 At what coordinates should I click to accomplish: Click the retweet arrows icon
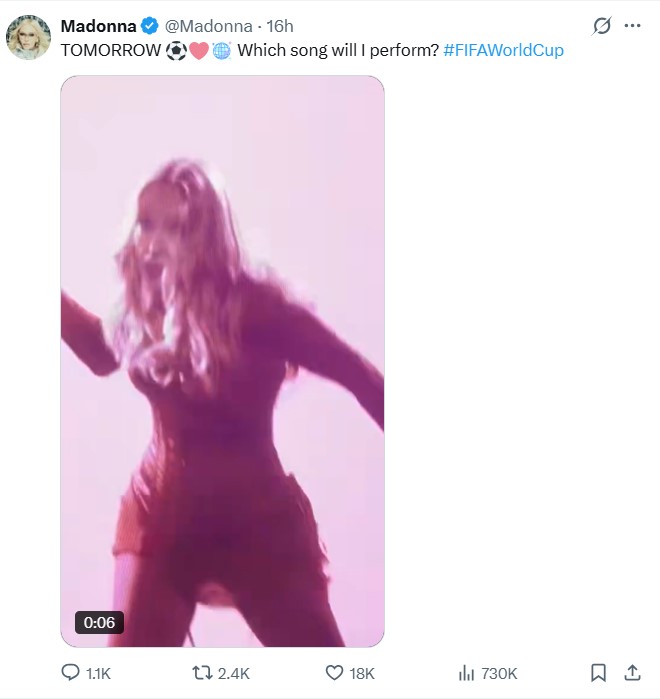pyautogui.click(x=202, y=673)
